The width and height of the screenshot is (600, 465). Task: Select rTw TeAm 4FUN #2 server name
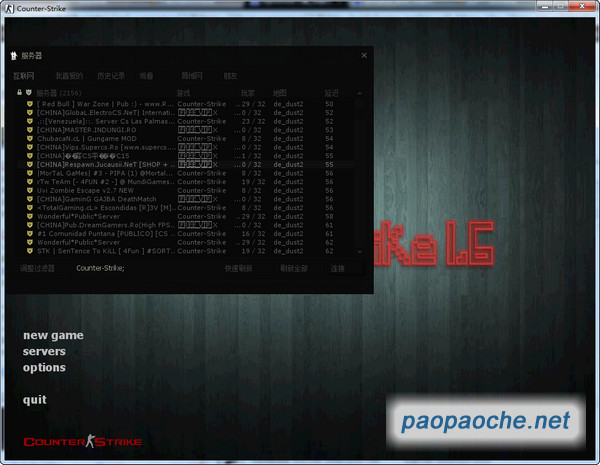tap(106, 182)
